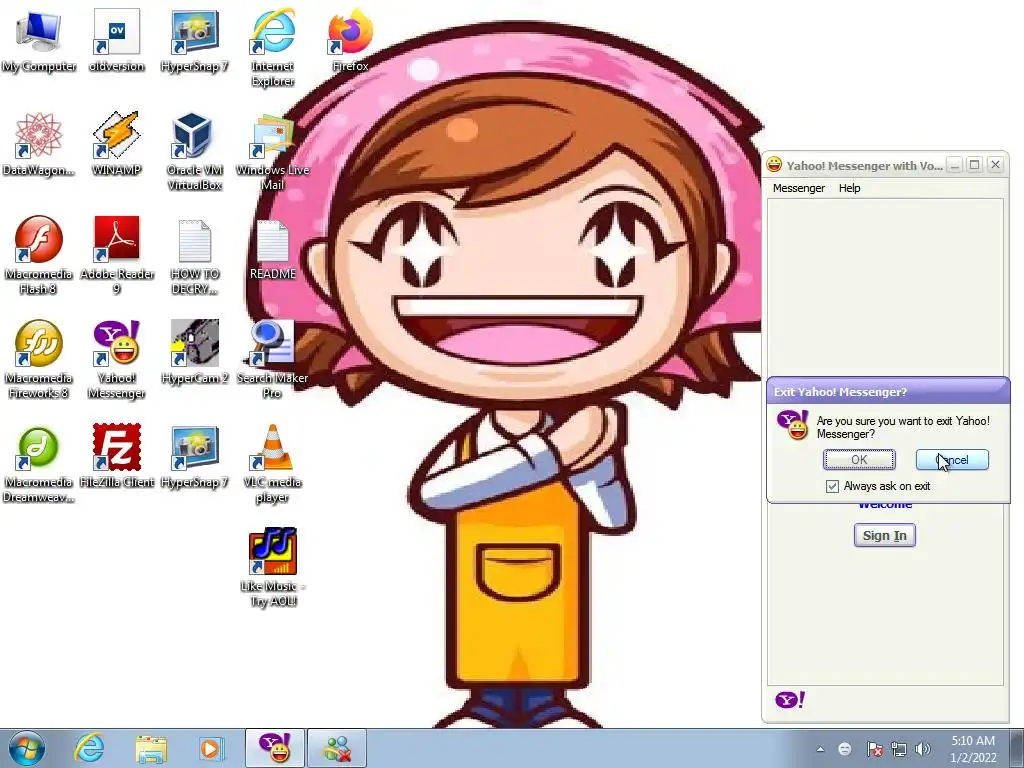This screenshot has height=768, width=1024.
Task: Click the Exit Yahoo! Messenger? dialog title
Action: pyautogui.click(x=840, y=392)
